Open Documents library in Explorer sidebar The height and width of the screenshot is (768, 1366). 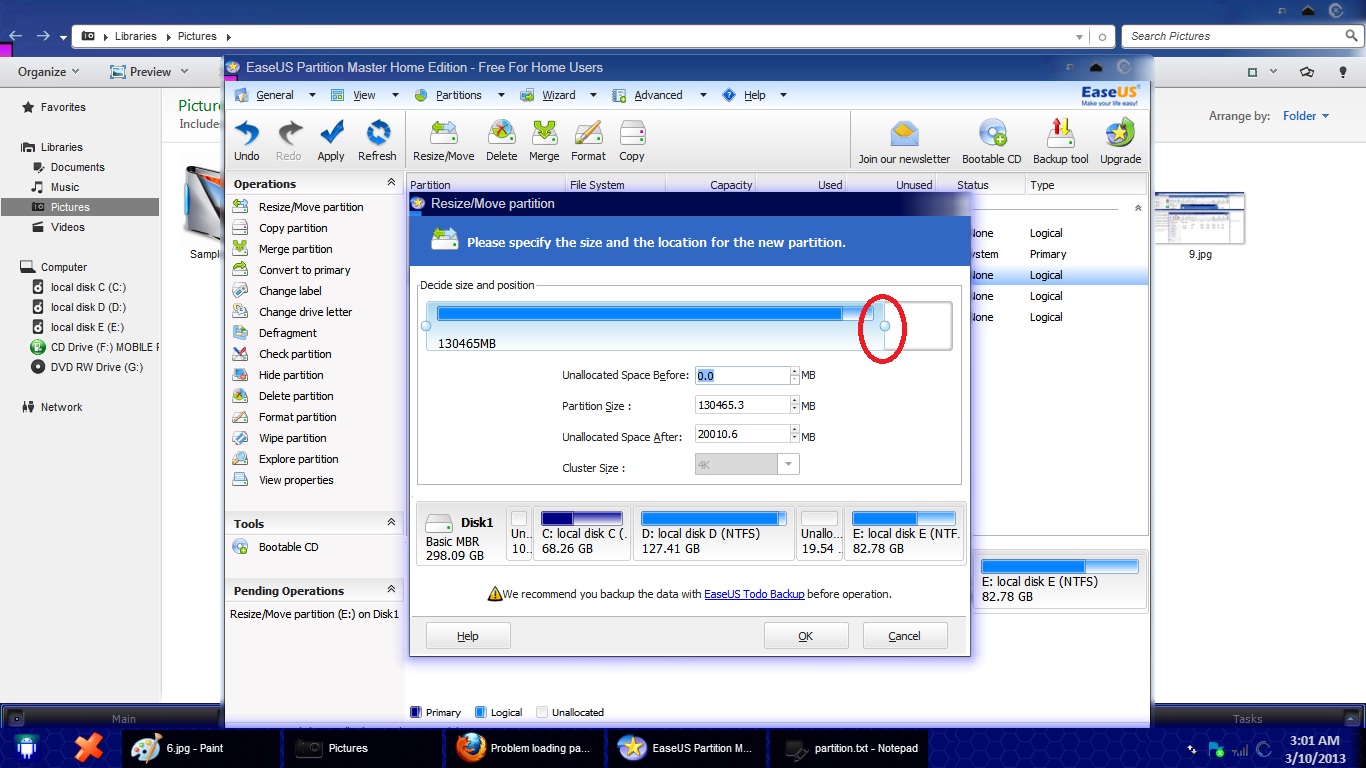(x=77, y=167)
